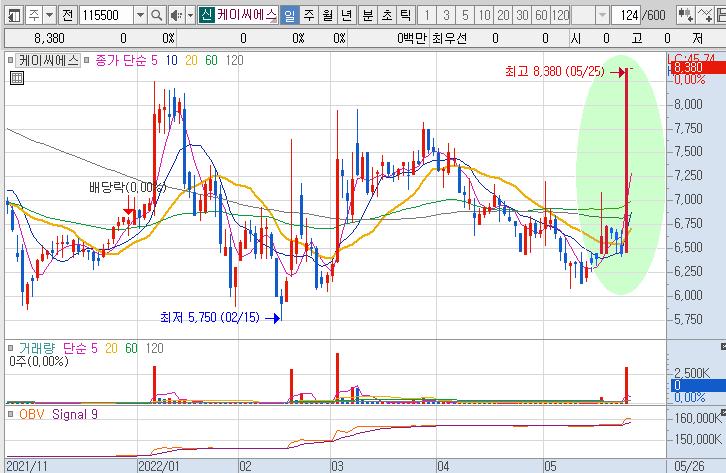Click 종가 단순 moving average legend
This screenshot has height=473, width=726.
[121, 60]
